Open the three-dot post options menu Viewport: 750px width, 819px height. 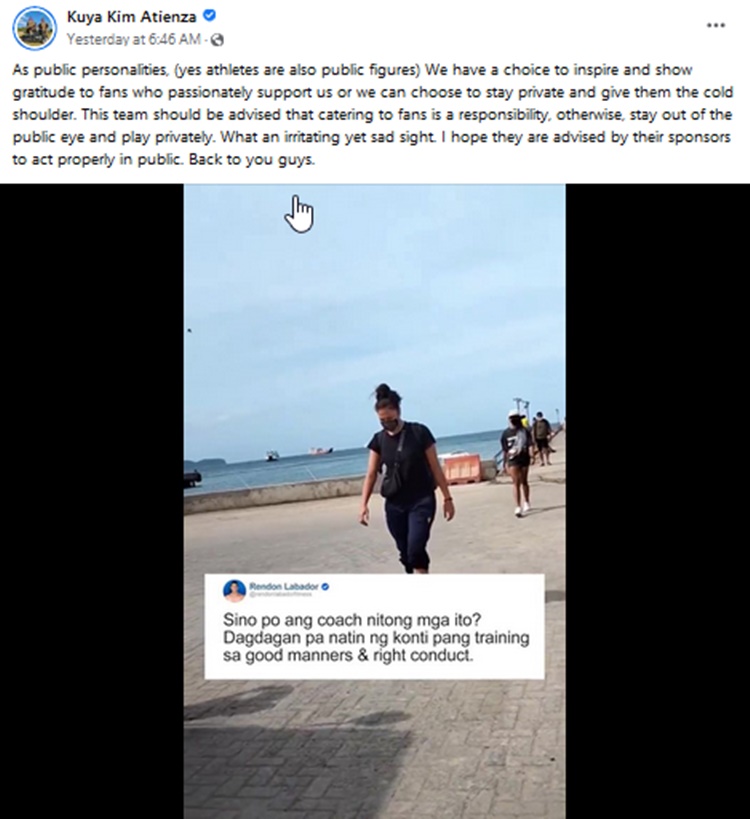click(x=716, y=25)
